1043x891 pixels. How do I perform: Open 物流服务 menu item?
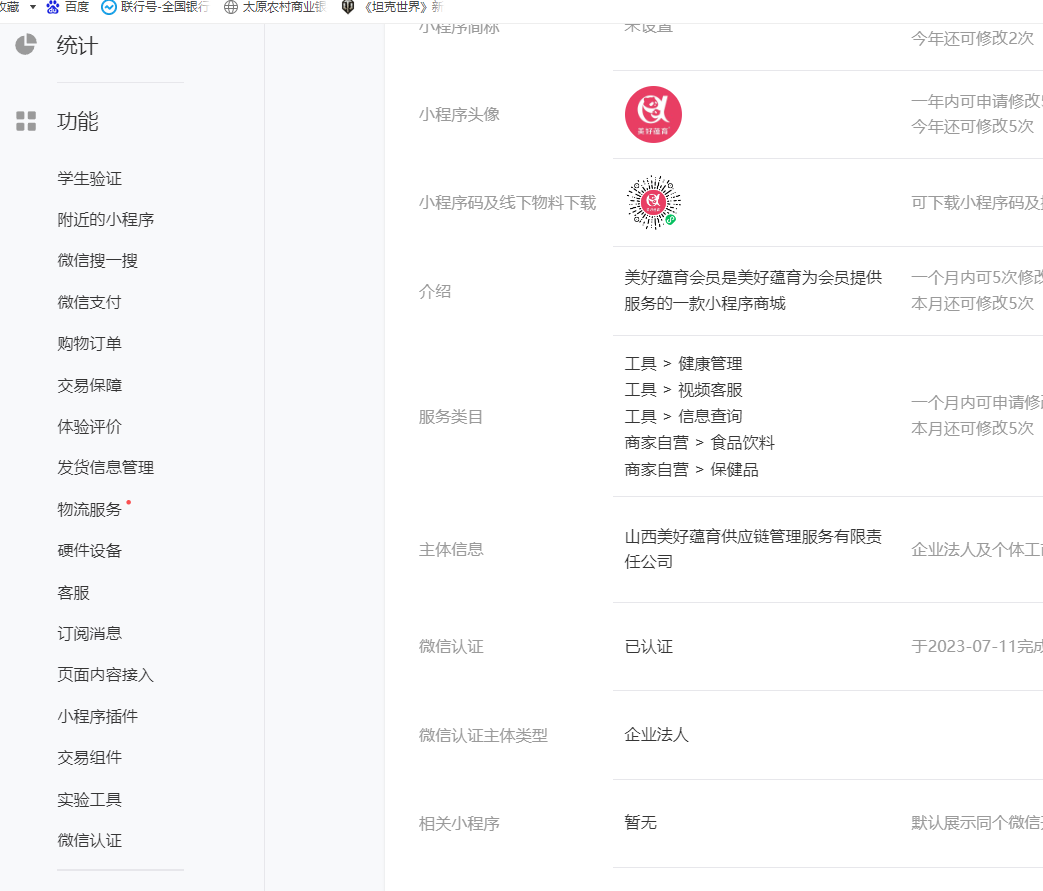[90, 509]
